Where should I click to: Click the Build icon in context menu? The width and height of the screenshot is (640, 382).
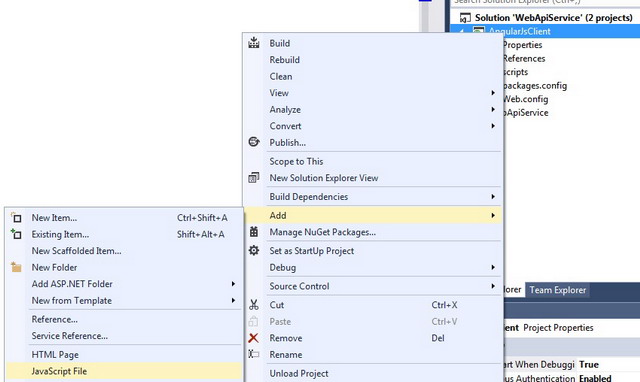[253, 42]
